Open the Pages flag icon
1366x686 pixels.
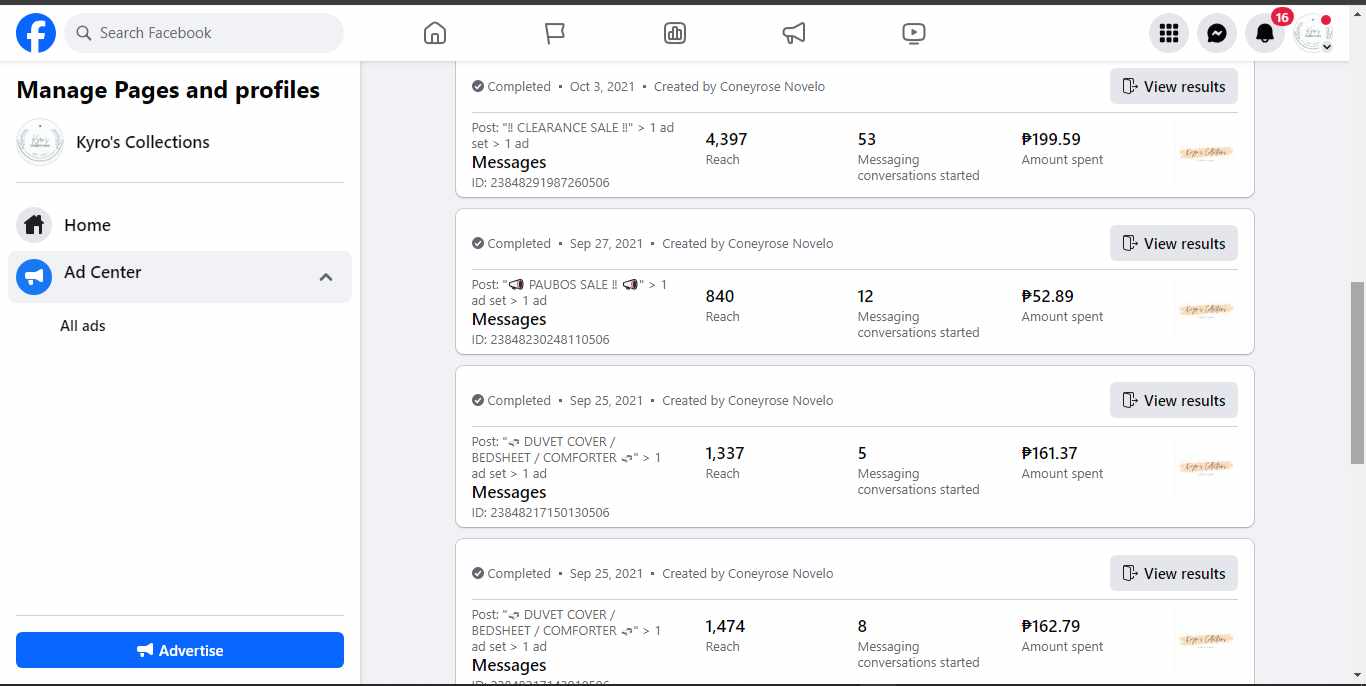(555, 33)
